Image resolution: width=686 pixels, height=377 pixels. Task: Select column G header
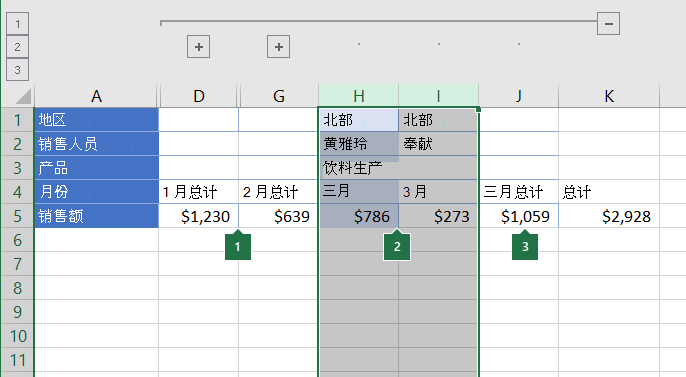tap(279, 96)
